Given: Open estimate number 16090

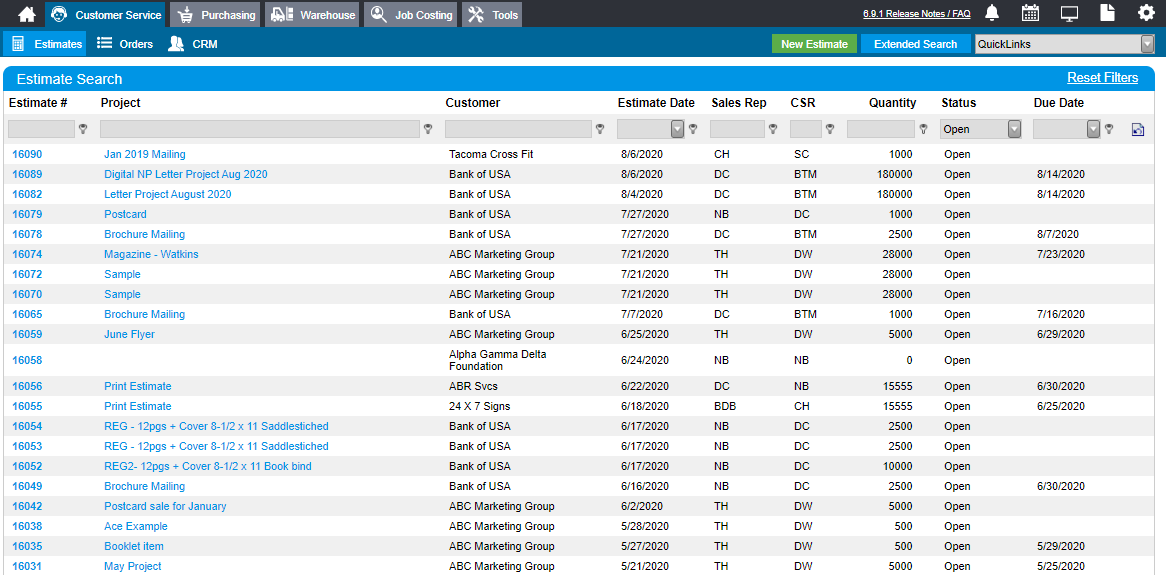Looking at the screenshot, I should 28,154.
